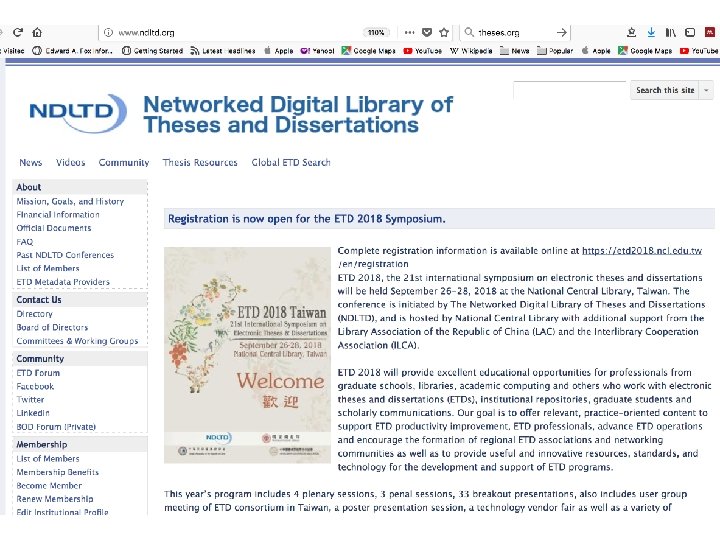The width and height of the screenshot is (720, 540).
Task: Click the Pocket save icon
Action: point(427,32)
